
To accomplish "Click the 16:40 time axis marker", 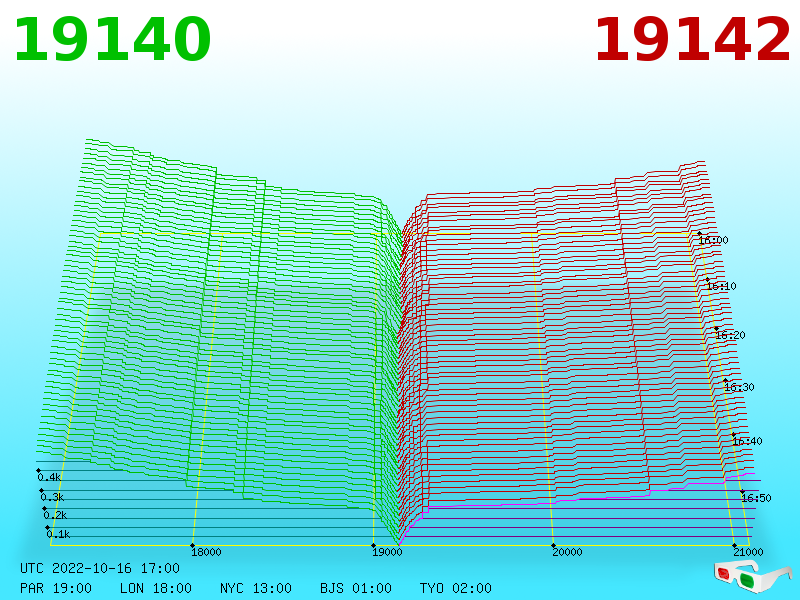I will point(747,441).
